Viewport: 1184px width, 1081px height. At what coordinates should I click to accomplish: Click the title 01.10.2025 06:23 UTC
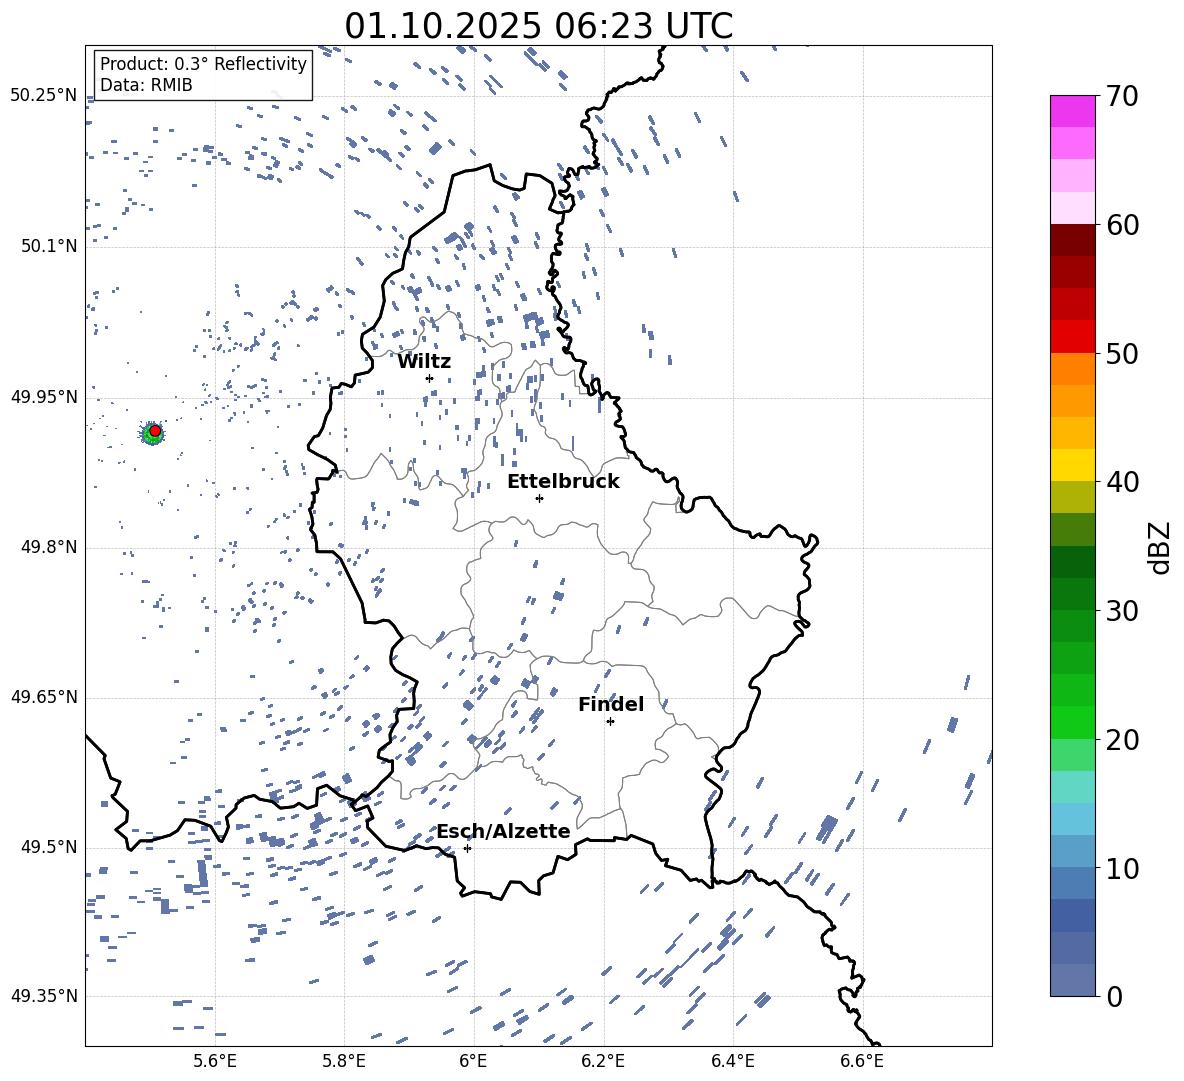coord(538,26)
